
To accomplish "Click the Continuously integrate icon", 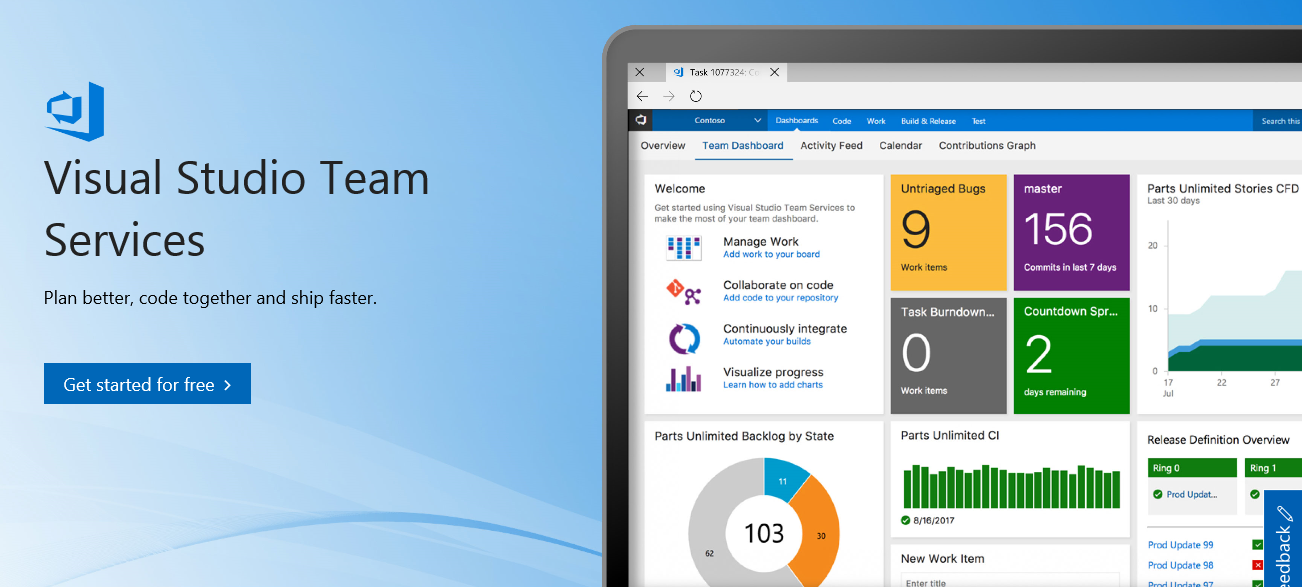I will (x=685, y=337).
